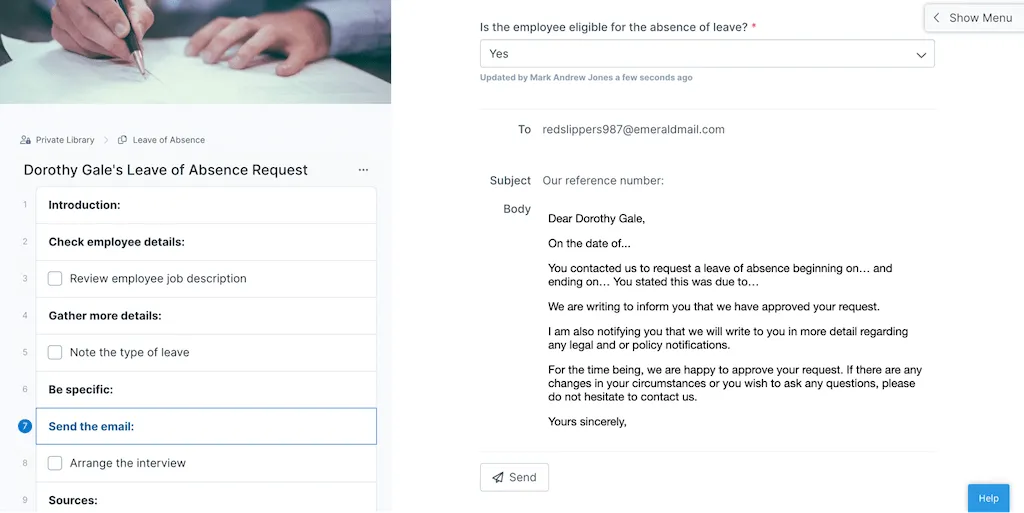Click the paper plane Send icon
Screen dimensions: 1024x513
click(x=498, y=477)
